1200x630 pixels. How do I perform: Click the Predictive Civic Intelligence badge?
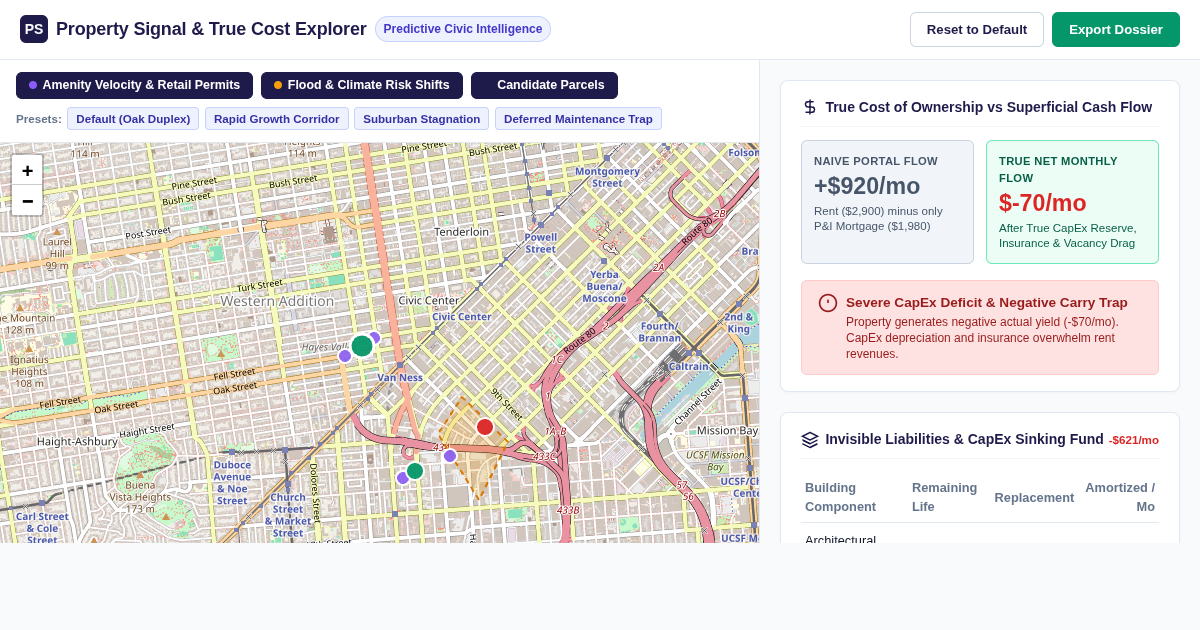point(463,29)
